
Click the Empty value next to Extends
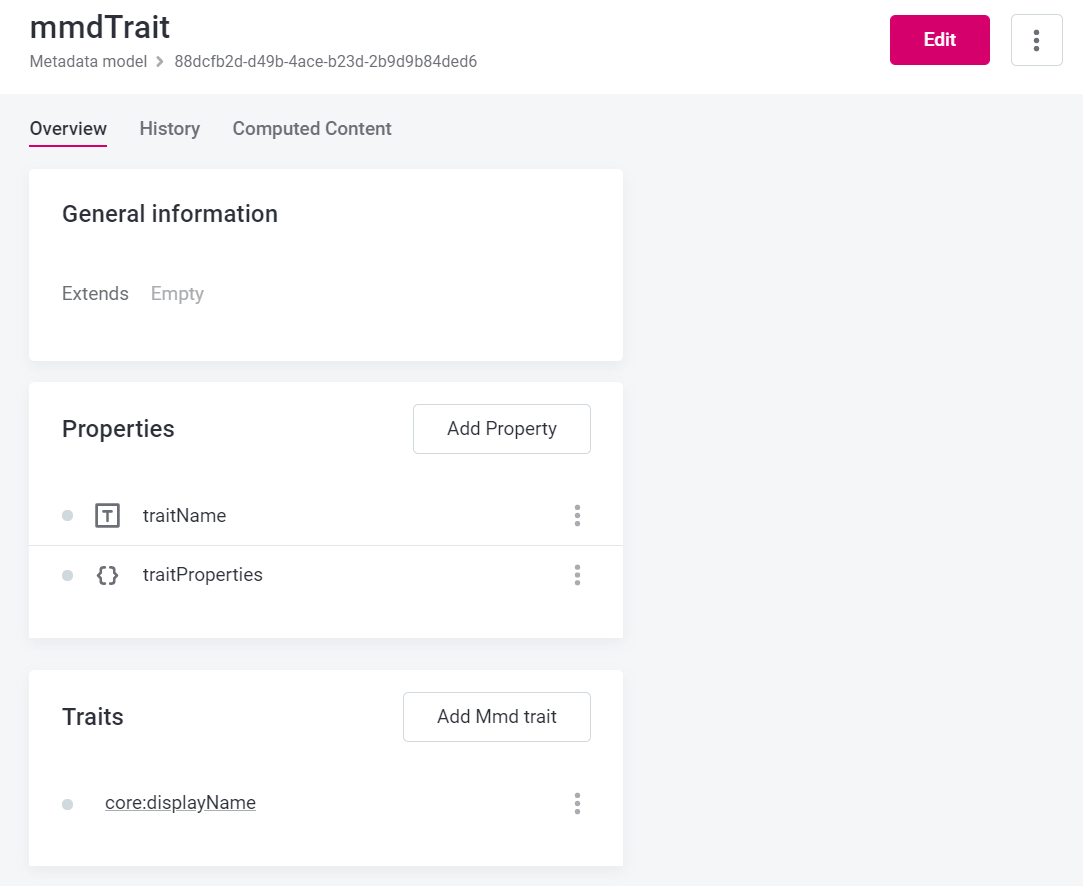pyautogui.click(x=177, y=294)
